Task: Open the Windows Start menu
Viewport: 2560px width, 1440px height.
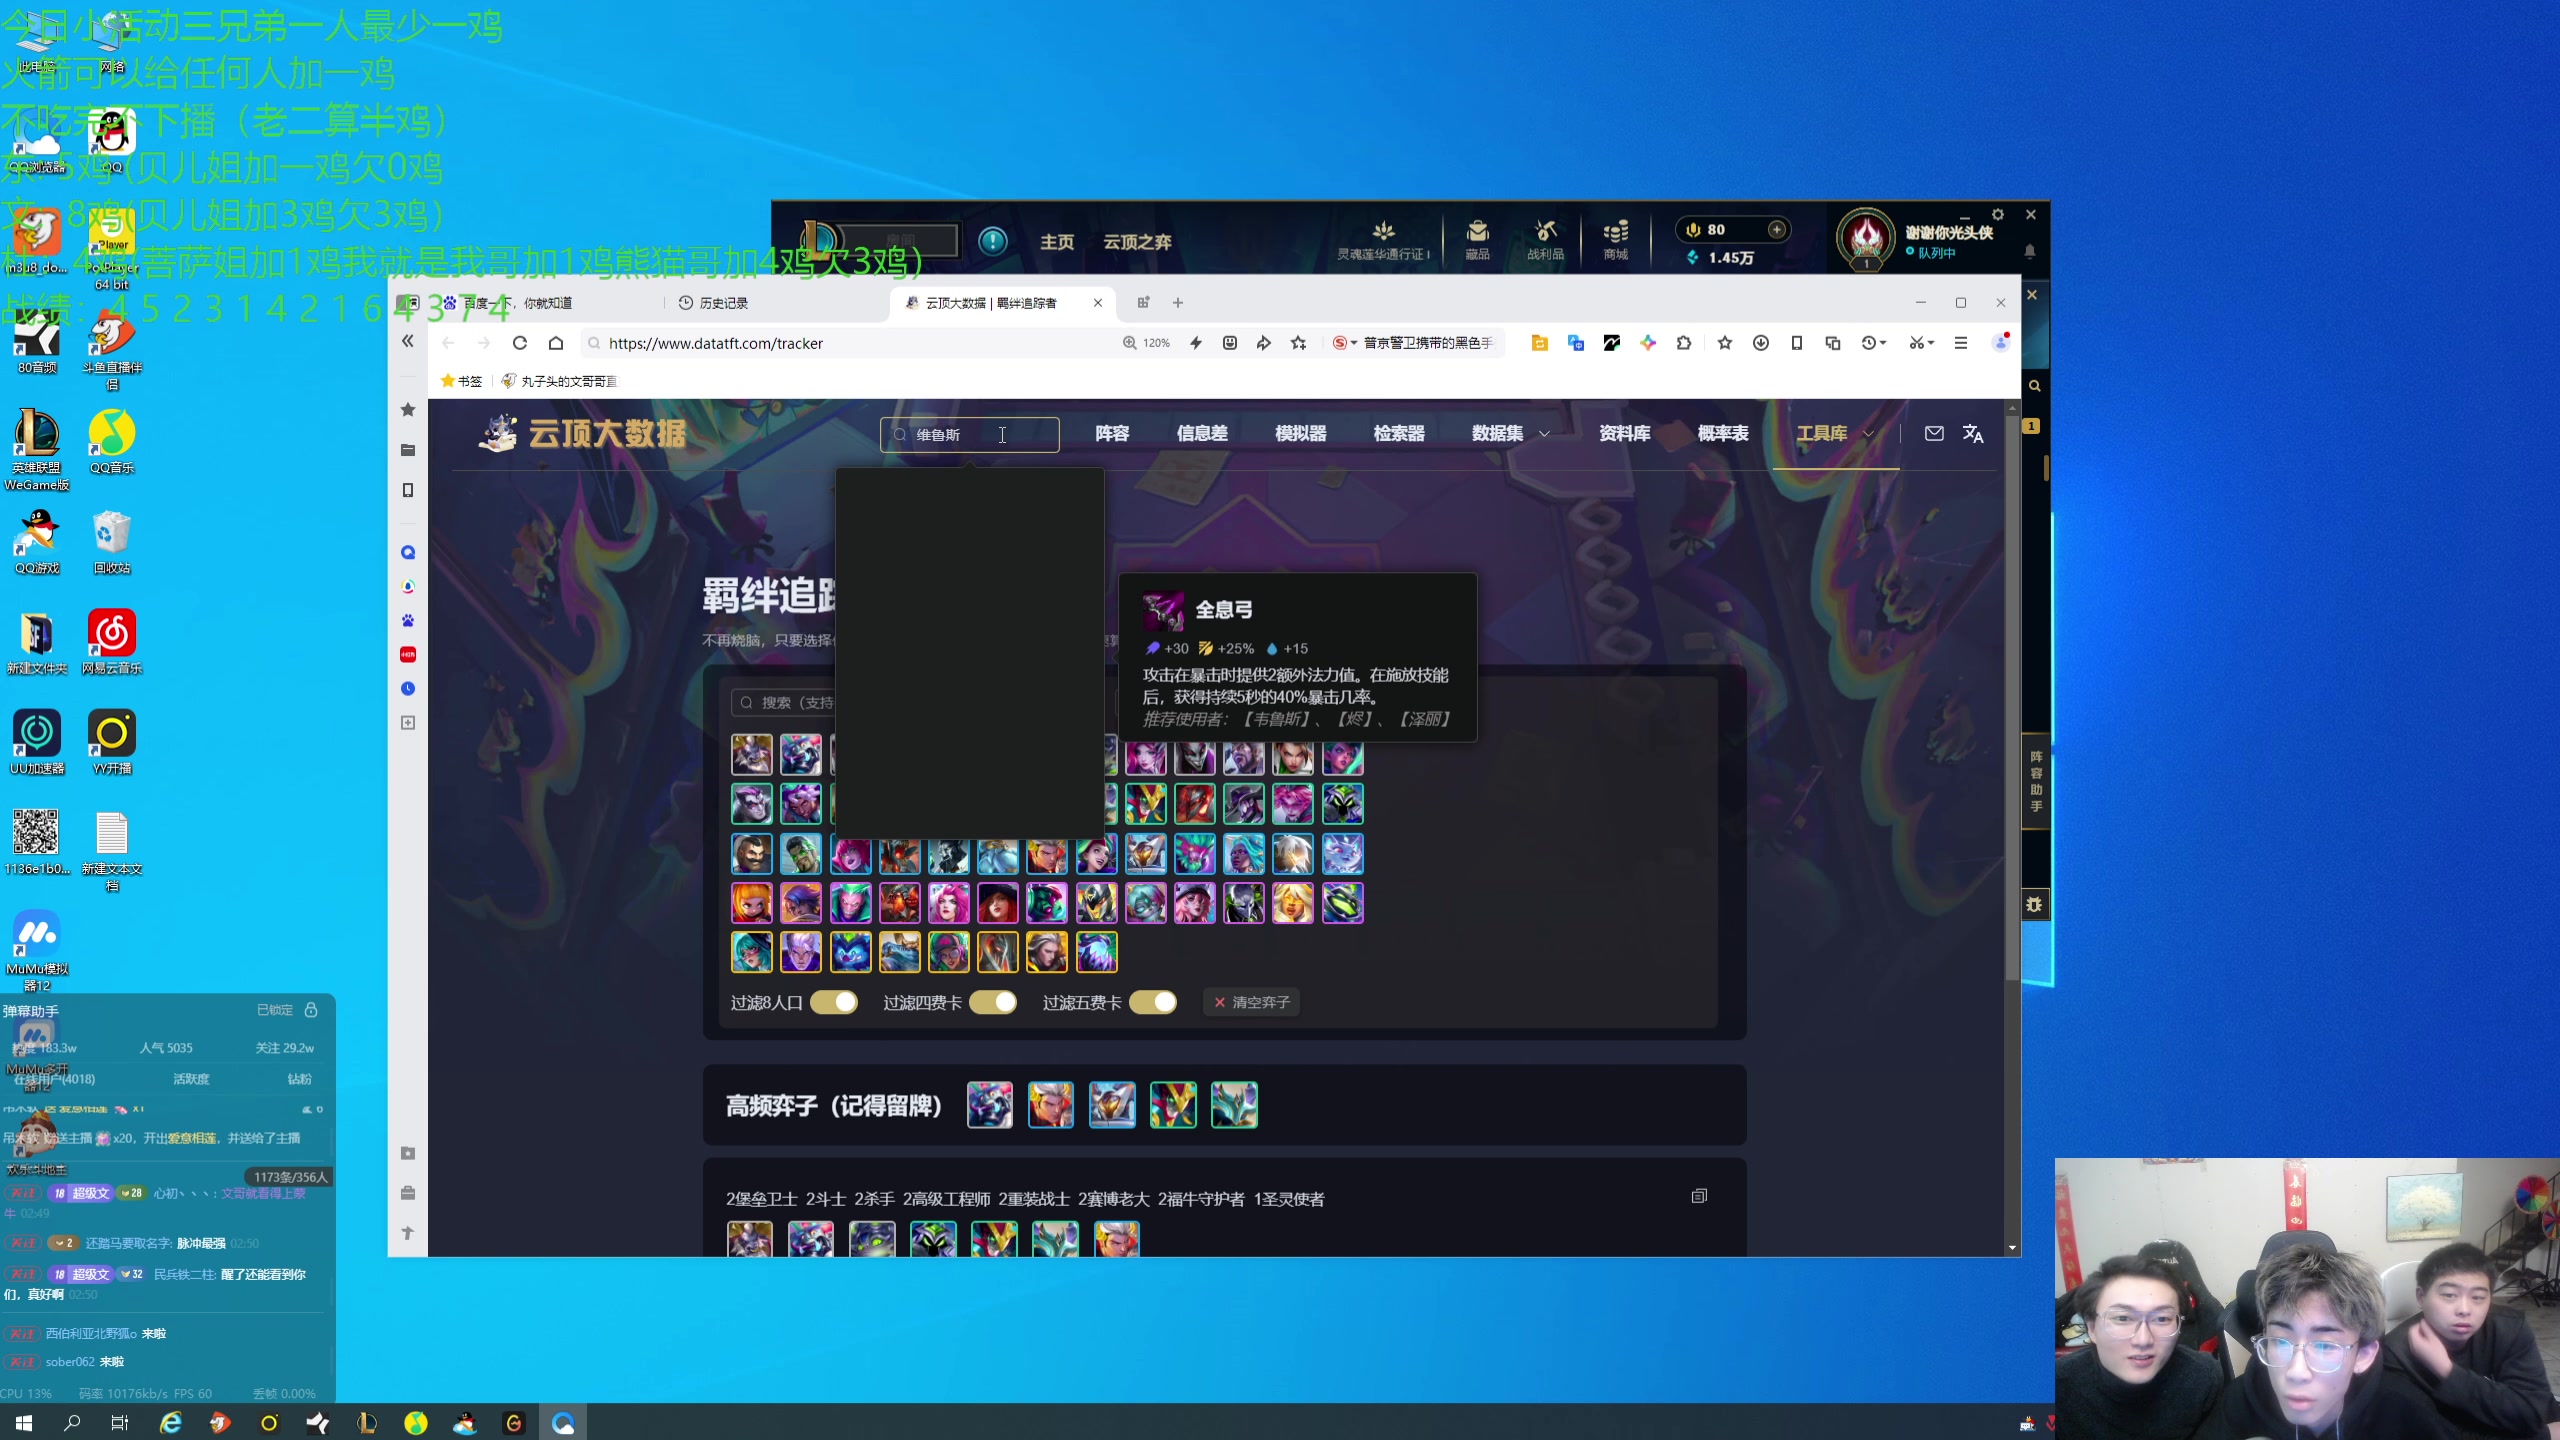Action: click(24, 1422)
